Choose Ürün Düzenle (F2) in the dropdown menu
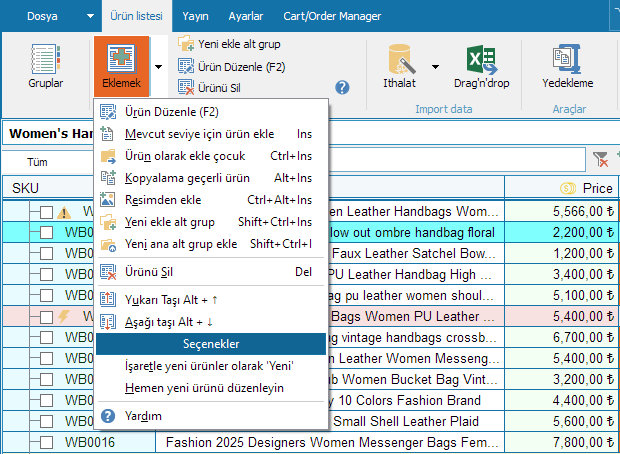Screen dimensions: 620x454 tap(210, 112)
